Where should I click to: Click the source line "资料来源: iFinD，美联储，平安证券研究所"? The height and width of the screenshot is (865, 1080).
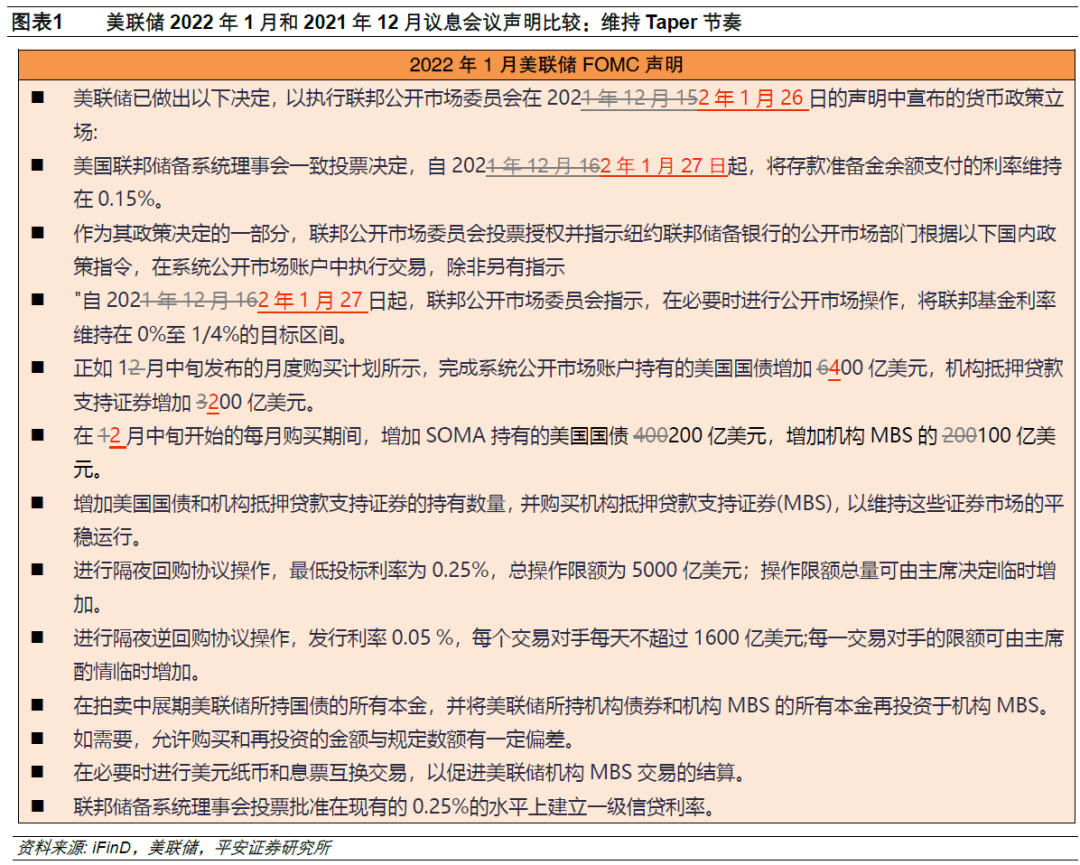click(x=174, y=848)
